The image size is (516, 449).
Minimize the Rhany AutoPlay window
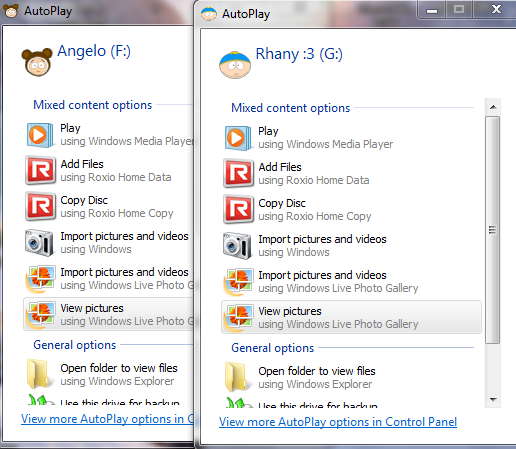(432, 10)
